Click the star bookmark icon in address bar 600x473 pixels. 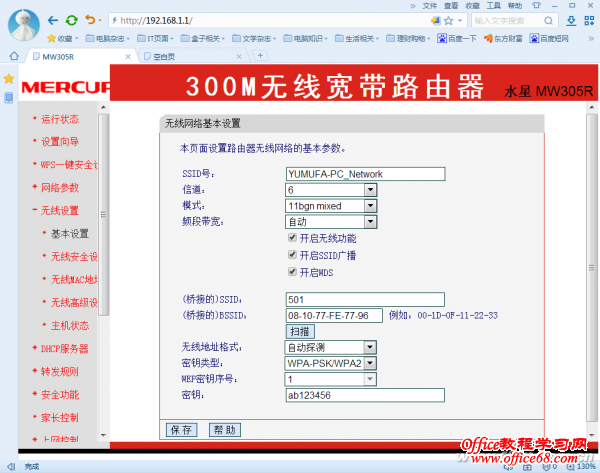(x=448, y=21)
